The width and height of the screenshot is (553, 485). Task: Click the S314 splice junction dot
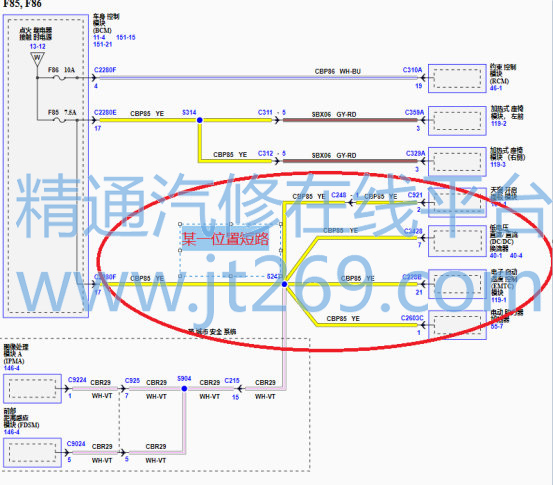pos(200,120)
